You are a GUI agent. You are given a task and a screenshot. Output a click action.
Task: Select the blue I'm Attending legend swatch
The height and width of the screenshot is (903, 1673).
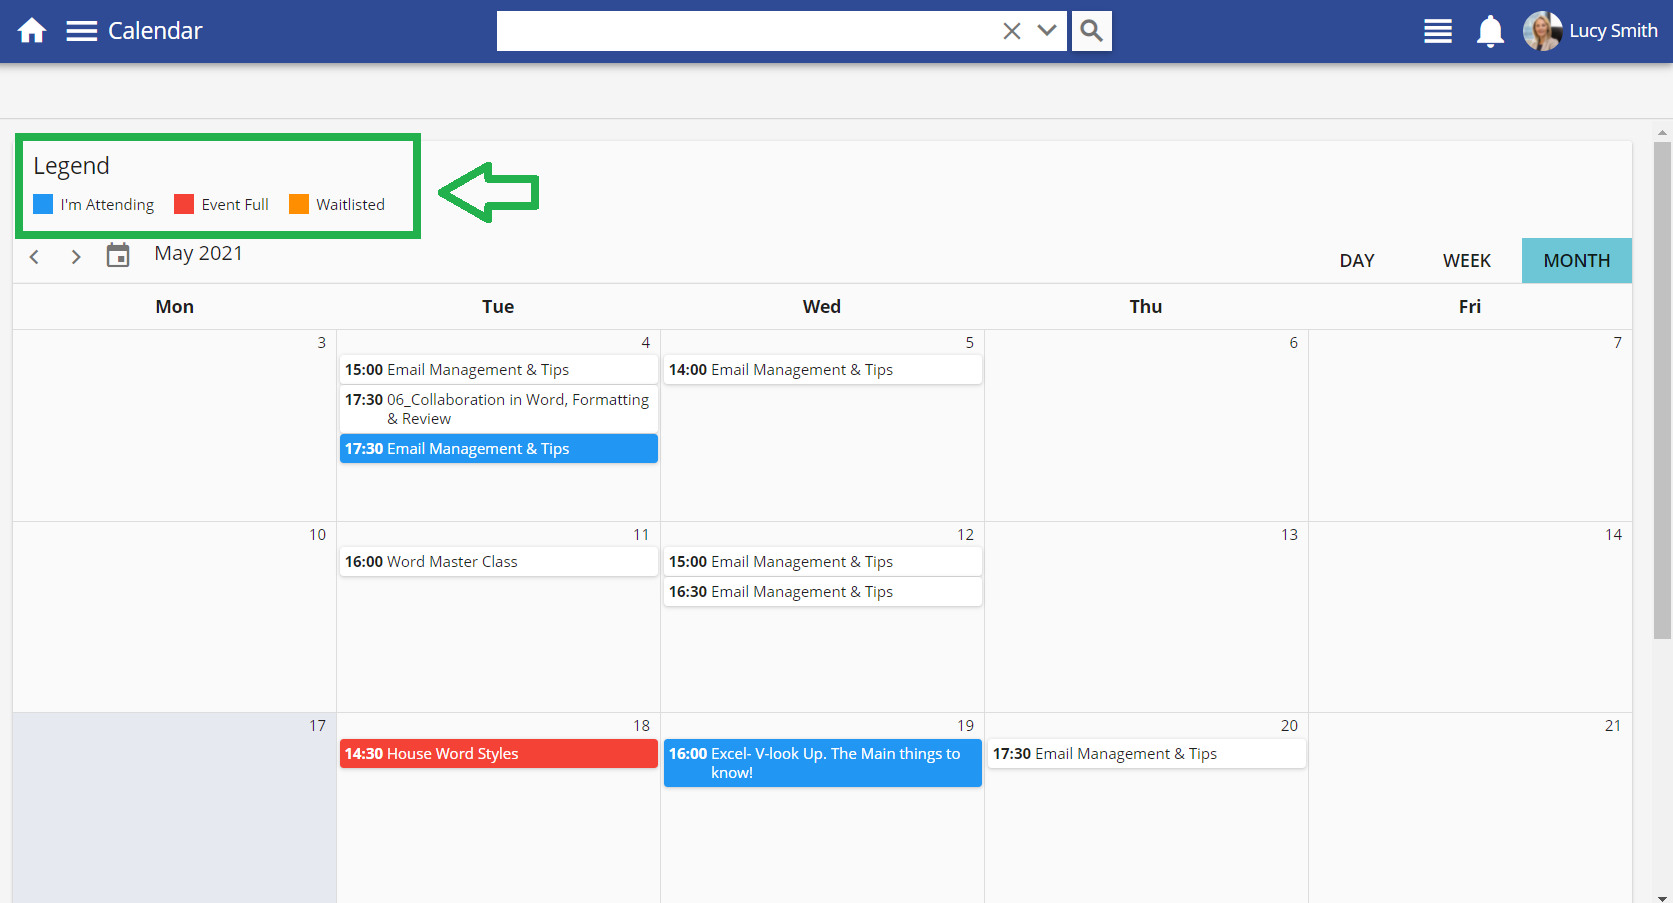coord(43,203)
